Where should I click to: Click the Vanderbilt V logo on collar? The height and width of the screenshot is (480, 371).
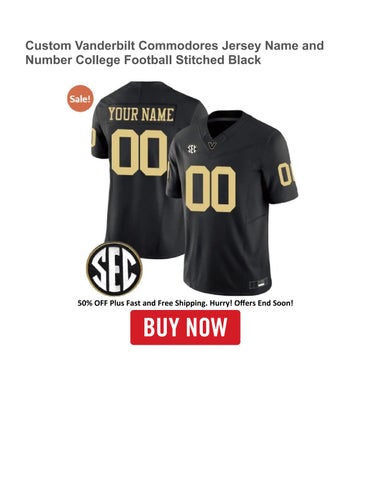point(212,146)
